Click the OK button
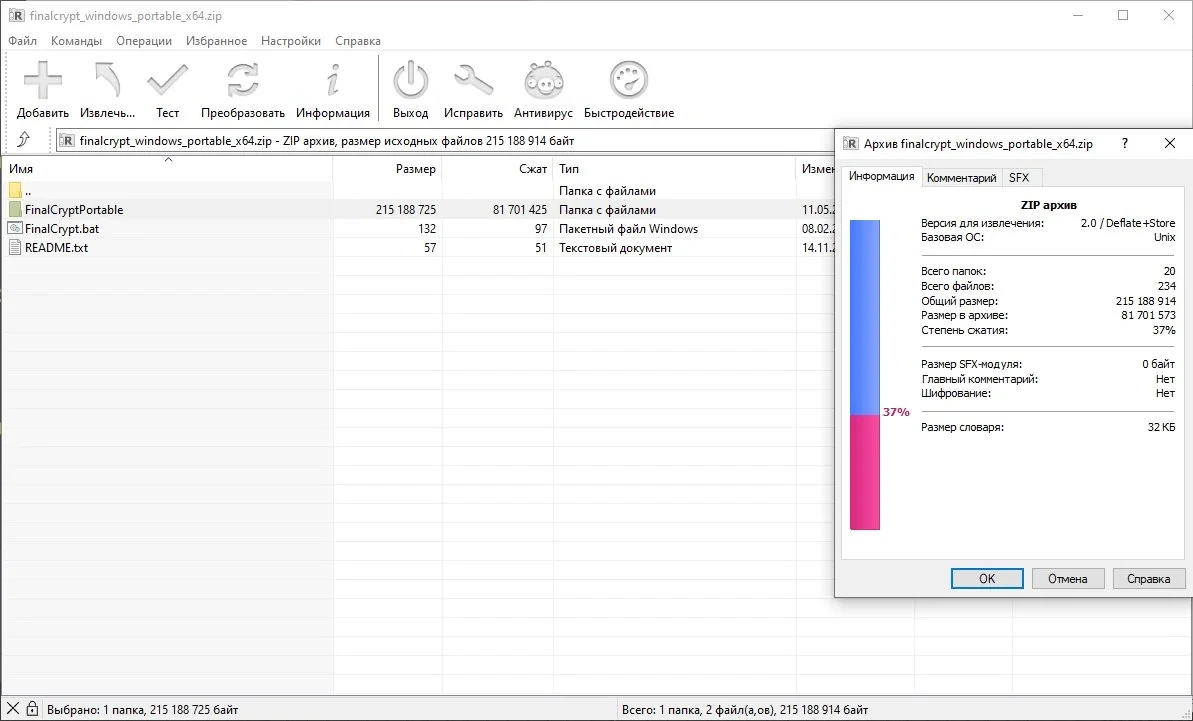 [x=987, y=579]
